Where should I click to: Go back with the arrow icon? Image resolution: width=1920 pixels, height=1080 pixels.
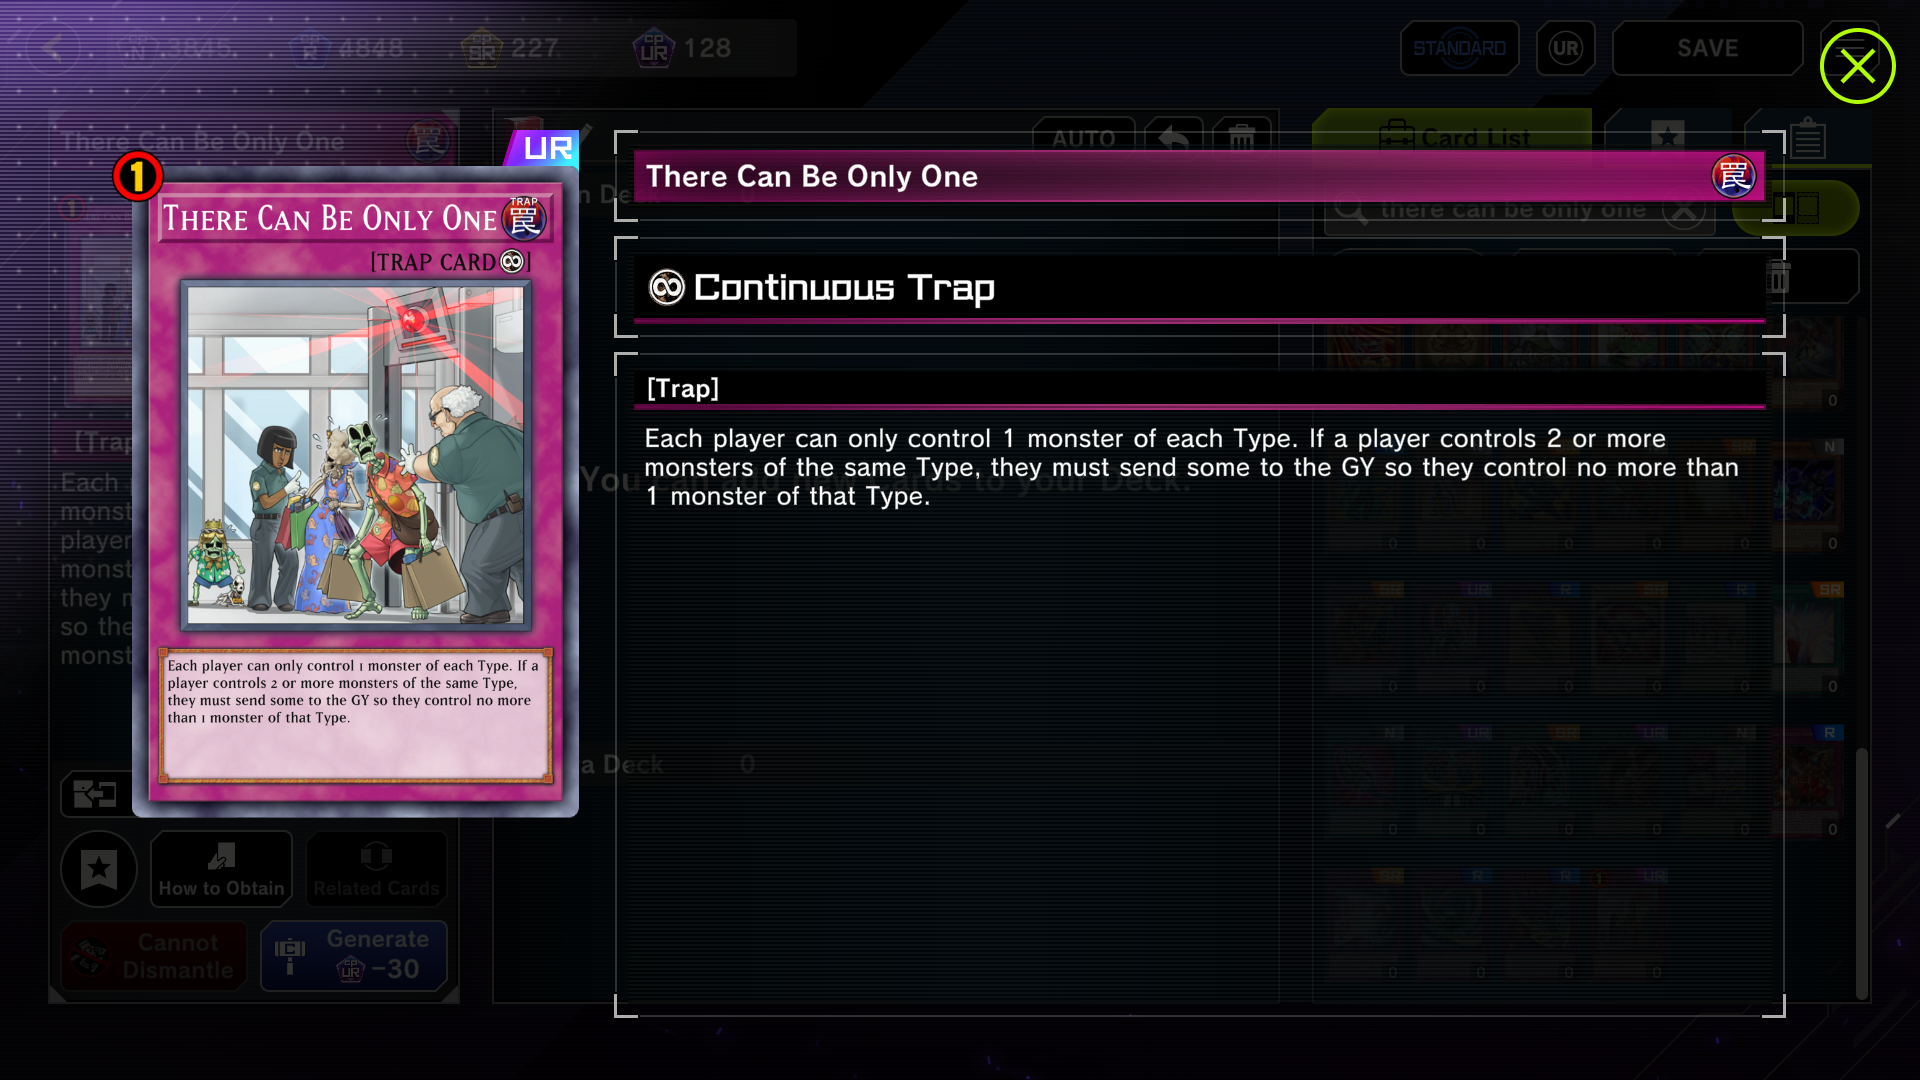point(52,48)
